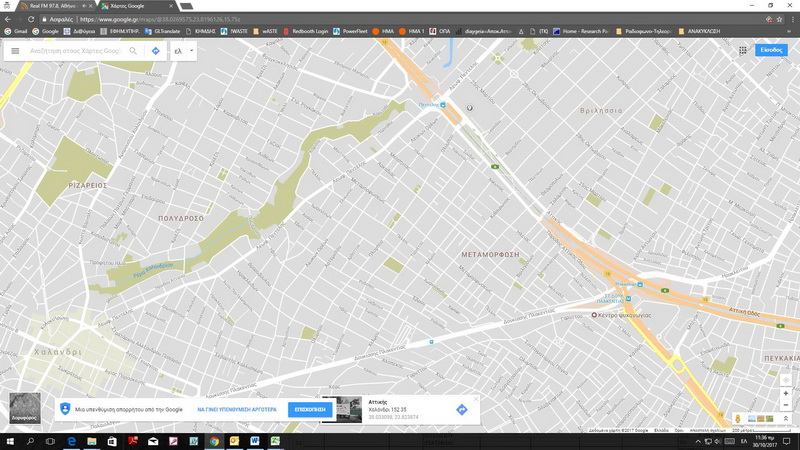
Task: Open the Gmail bookmark
Action: click(16, 31)
